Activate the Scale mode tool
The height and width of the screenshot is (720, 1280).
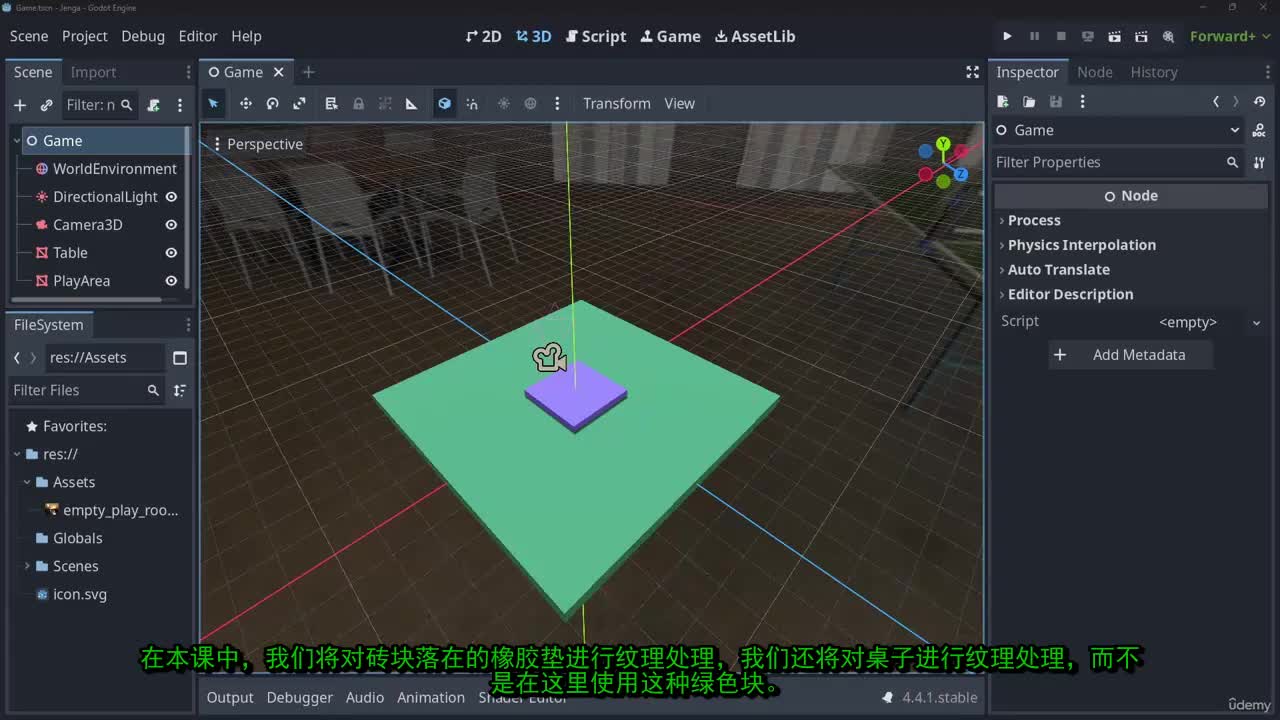pyautogui.click(x=299, y=104)
